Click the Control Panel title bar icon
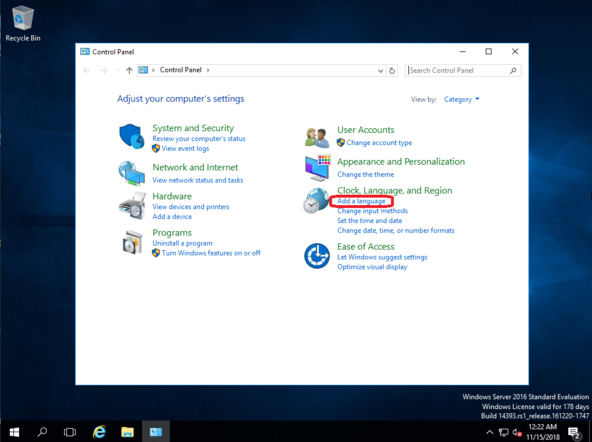 tap(85, 52)
